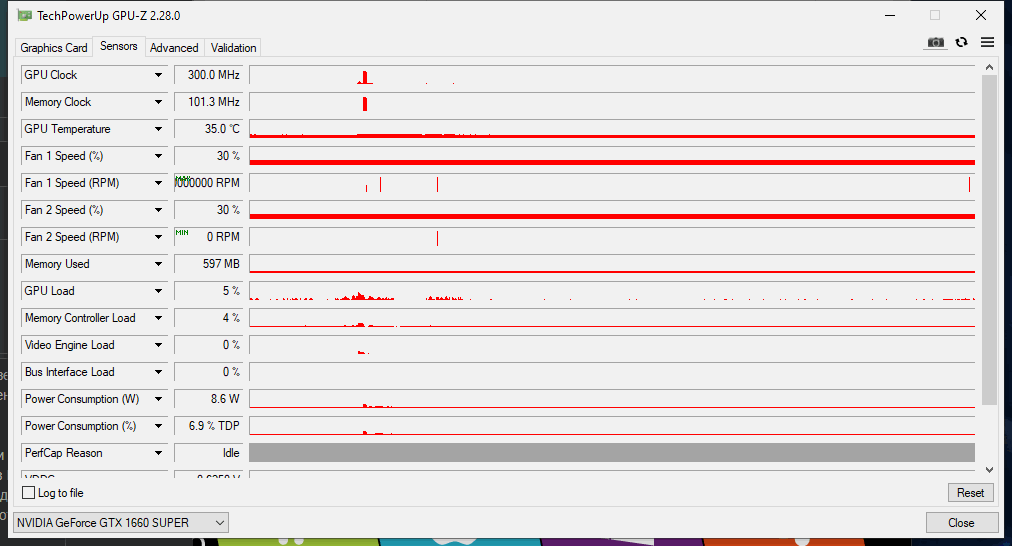The width and height of the screenshot is (1012, 546).
Task: Click the GPU Temperature history graph
Action: click(612, 129)
